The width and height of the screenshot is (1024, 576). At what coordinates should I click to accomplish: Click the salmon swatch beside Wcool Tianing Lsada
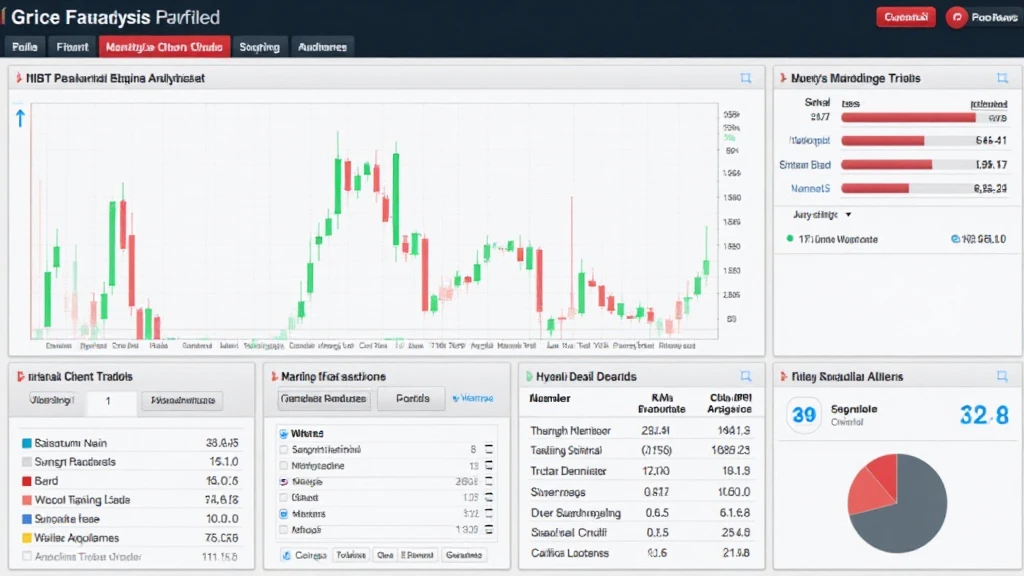pyautogui.click(x=27, y=500)
